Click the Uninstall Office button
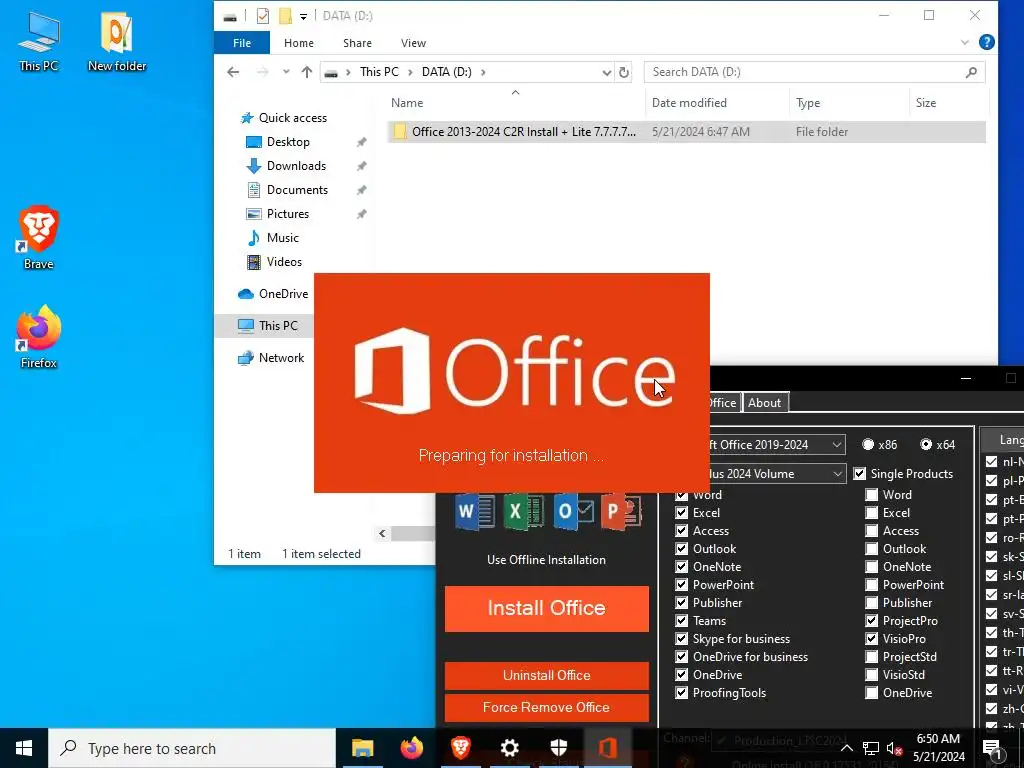Screen dimensions: 1024x768 [x=547, y=675]
